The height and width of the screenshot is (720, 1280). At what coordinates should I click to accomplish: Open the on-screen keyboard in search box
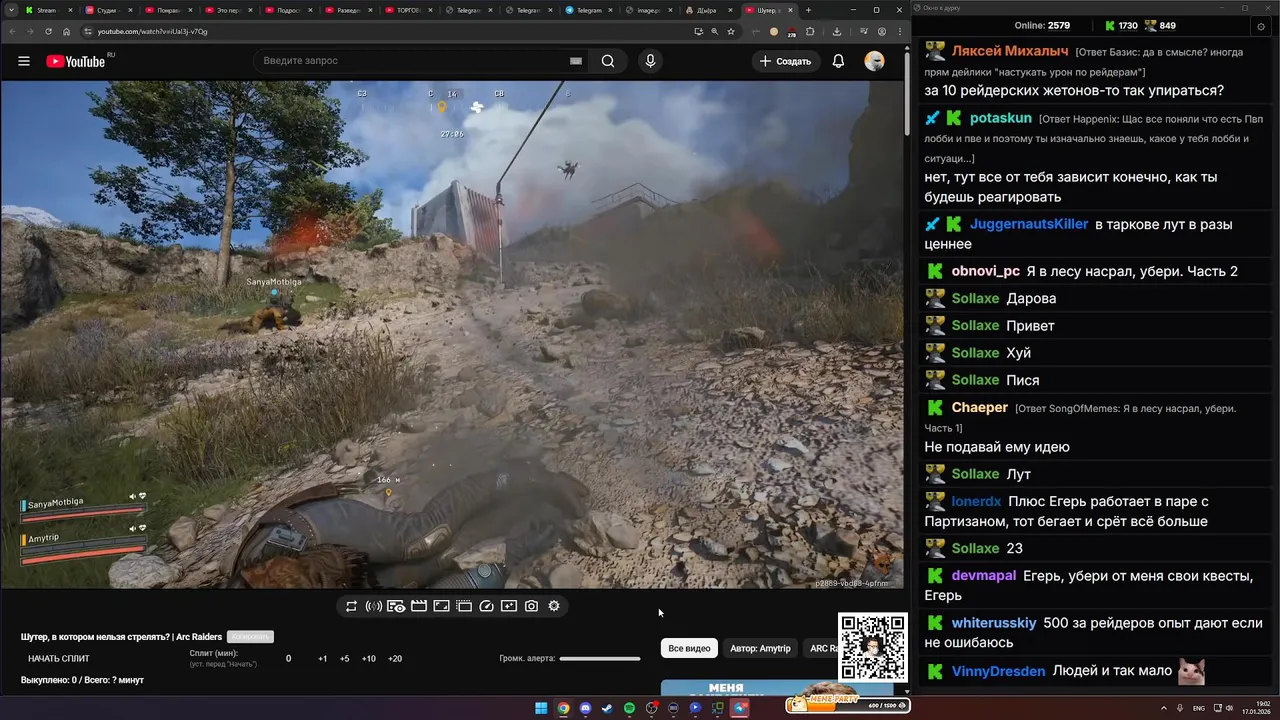coord(576,61)
